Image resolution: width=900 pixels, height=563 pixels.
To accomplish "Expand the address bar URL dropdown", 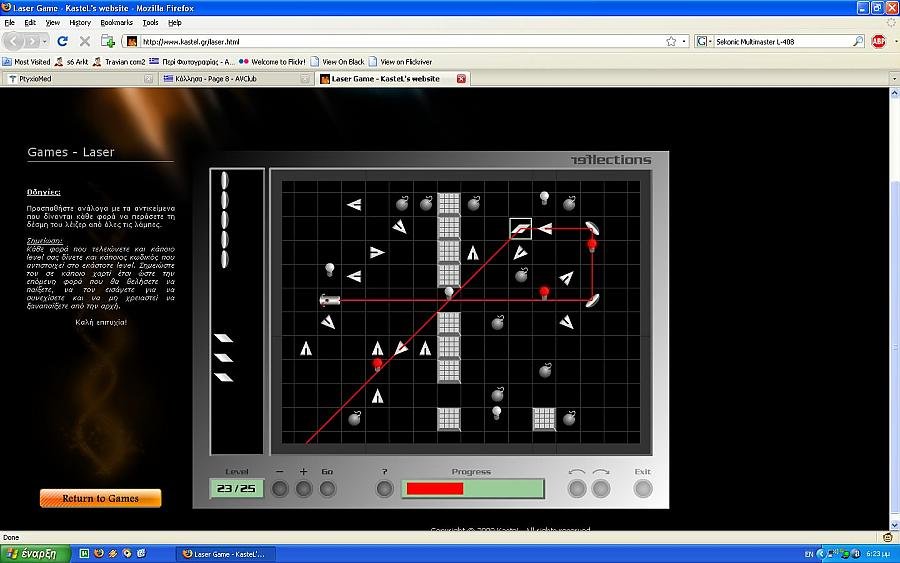I will (x=684, y=41).
